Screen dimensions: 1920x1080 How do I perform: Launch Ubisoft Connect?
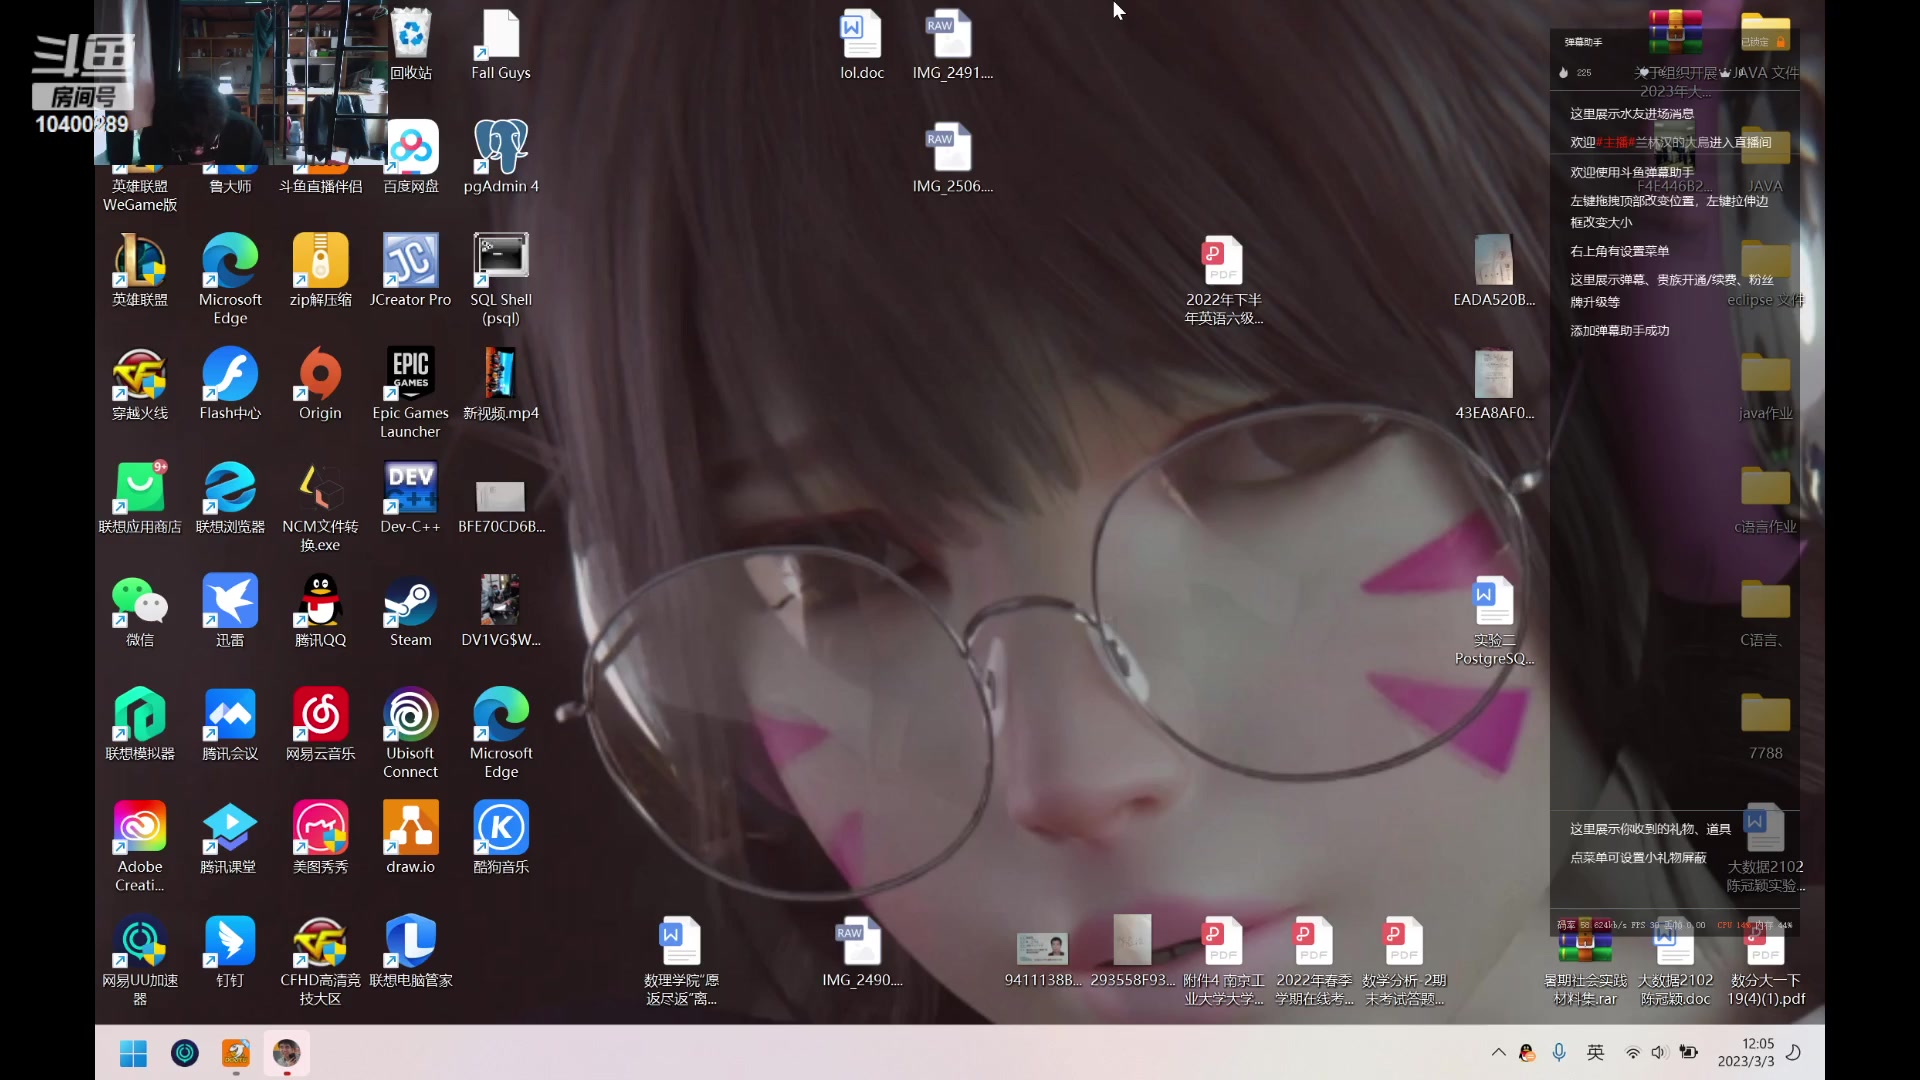410,733
